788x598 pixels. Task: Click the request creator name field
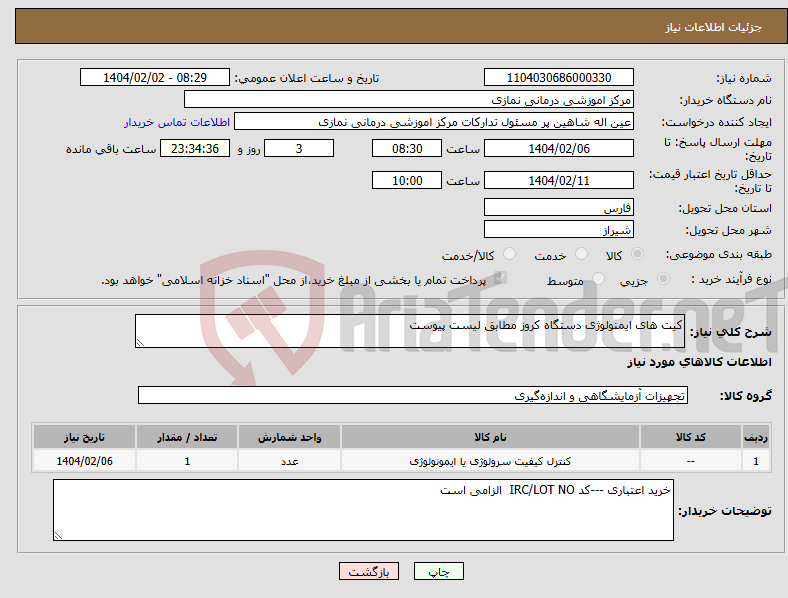[x=434, y=122]
